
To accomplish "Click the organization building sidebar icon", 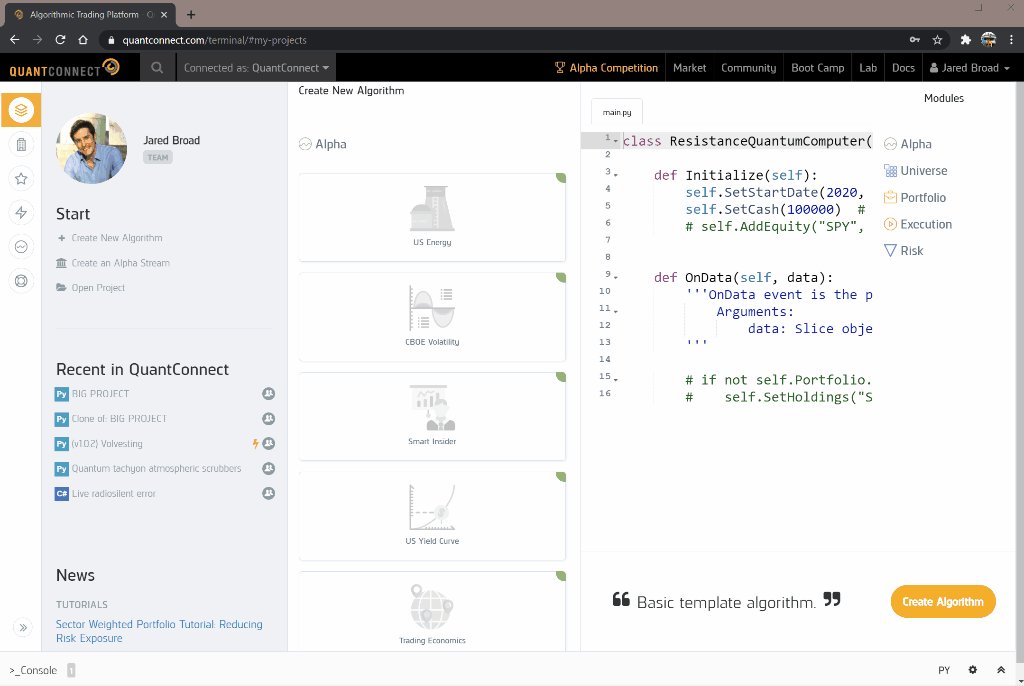I will click(21, 144).
